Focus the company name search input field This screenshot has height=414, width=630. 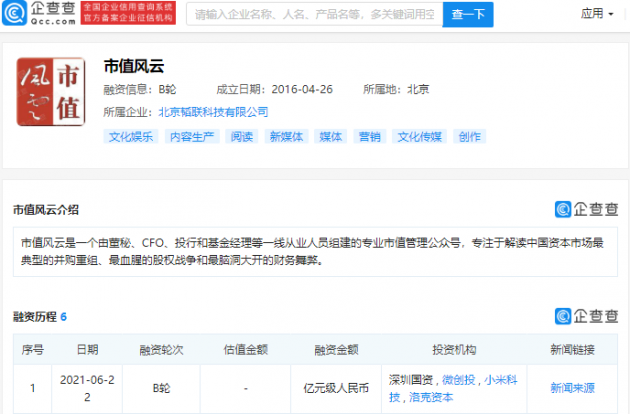[x=315, y=14]
